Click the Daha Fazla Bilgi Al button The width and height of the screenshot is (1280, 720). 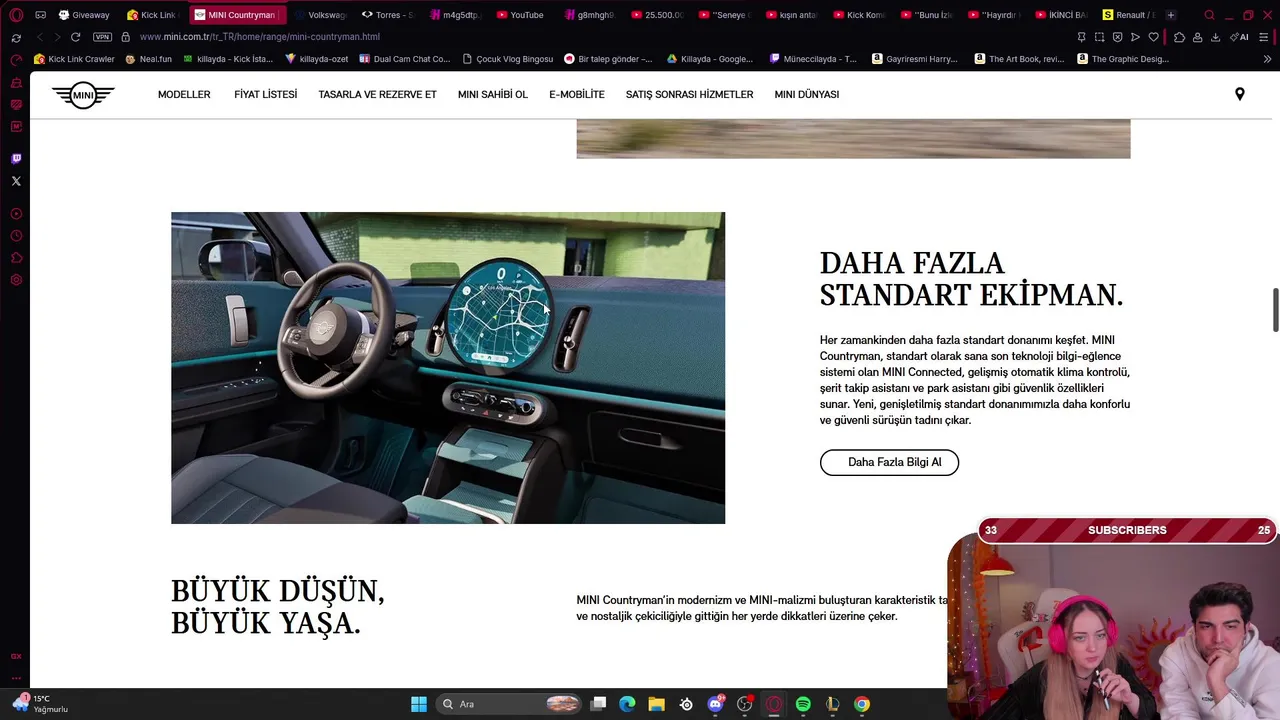click(889, 462)
